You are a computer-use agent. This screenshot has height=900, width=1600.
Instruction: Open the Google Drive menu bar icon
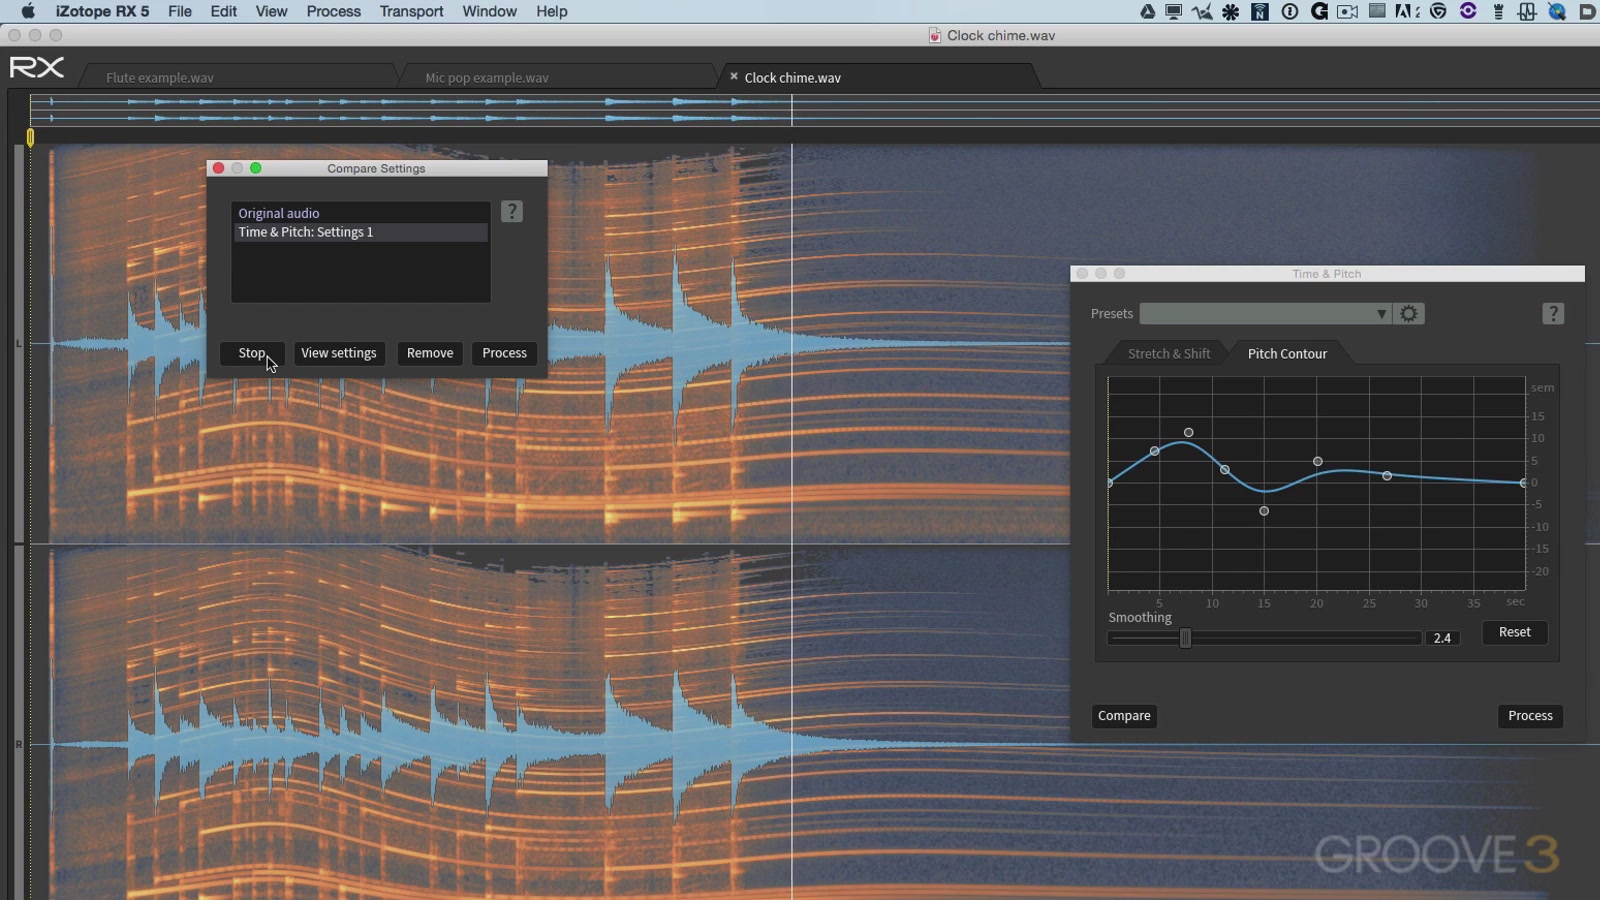1147,11
